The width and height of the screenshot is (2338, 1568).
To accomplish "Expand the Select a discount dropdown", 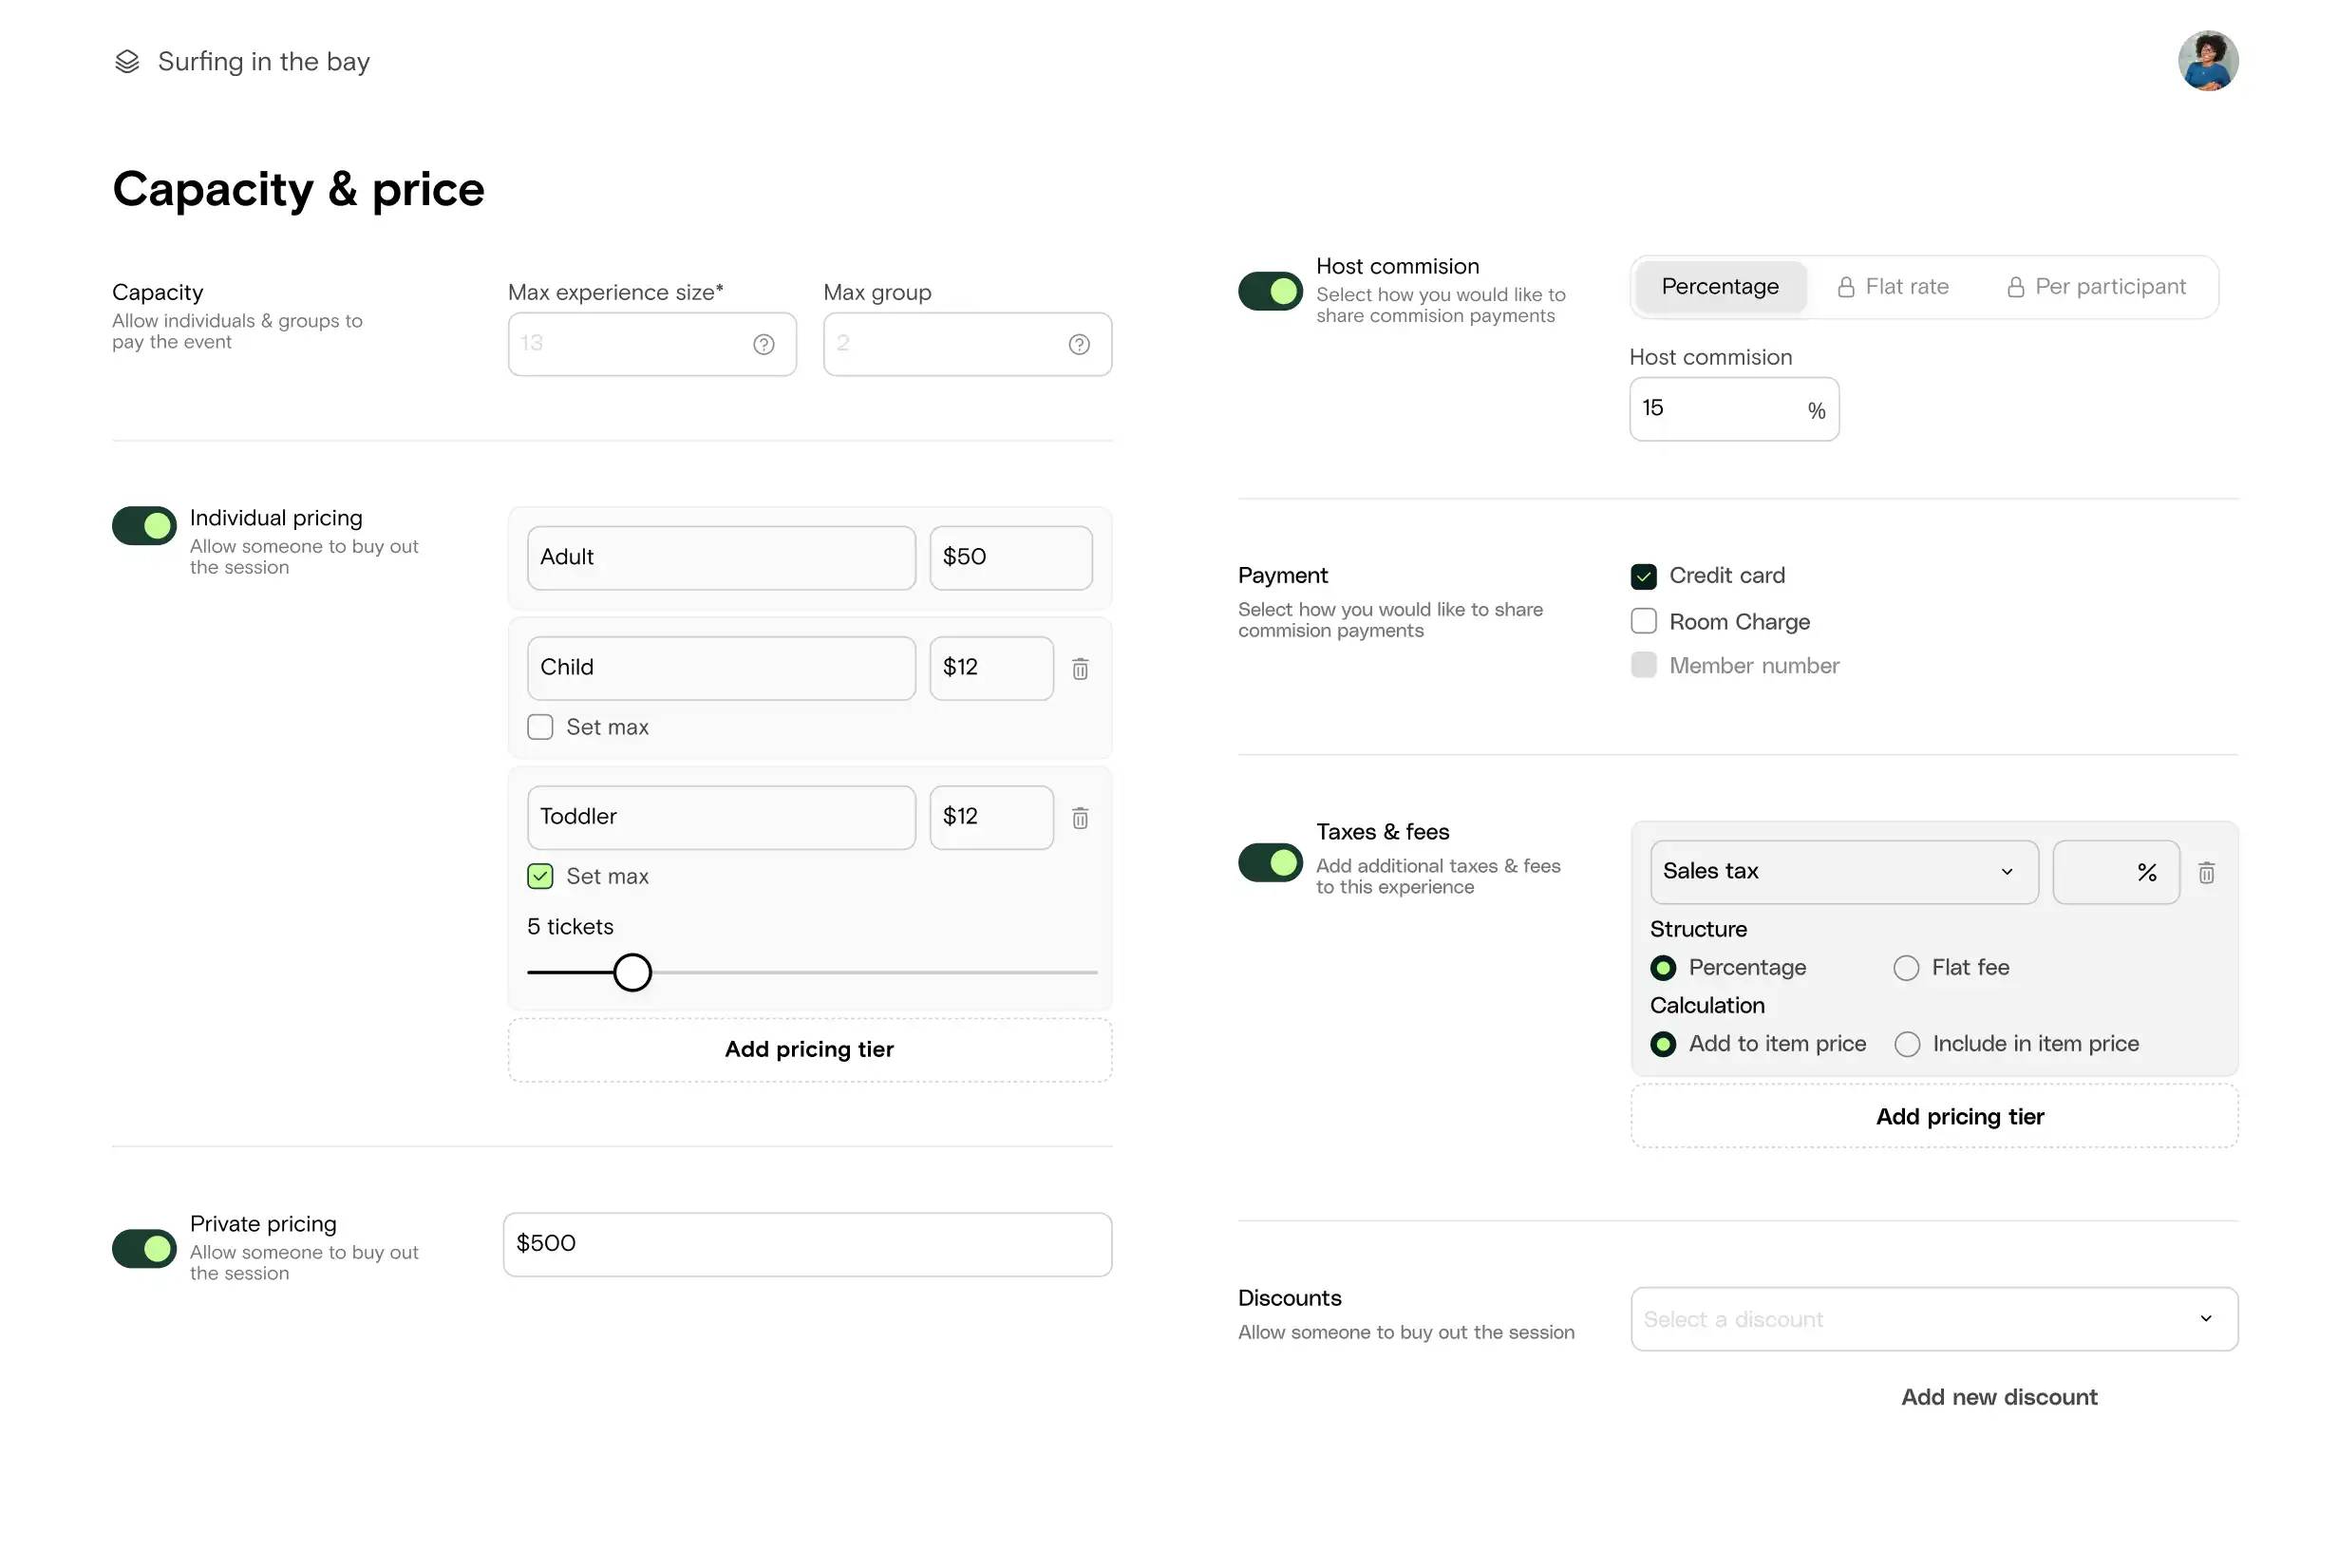I will 1933,1319.
